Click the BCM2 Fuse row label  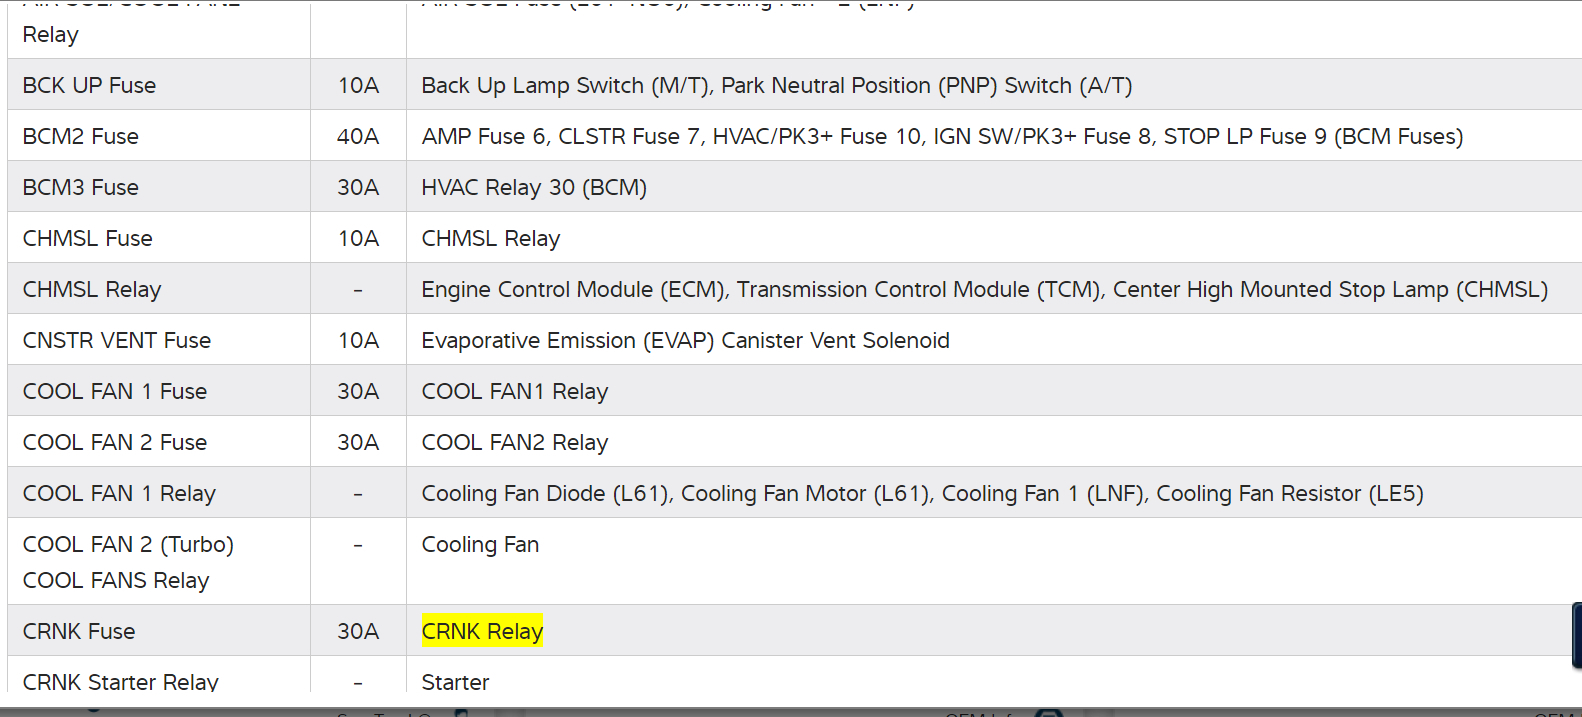tap(81, 136)
